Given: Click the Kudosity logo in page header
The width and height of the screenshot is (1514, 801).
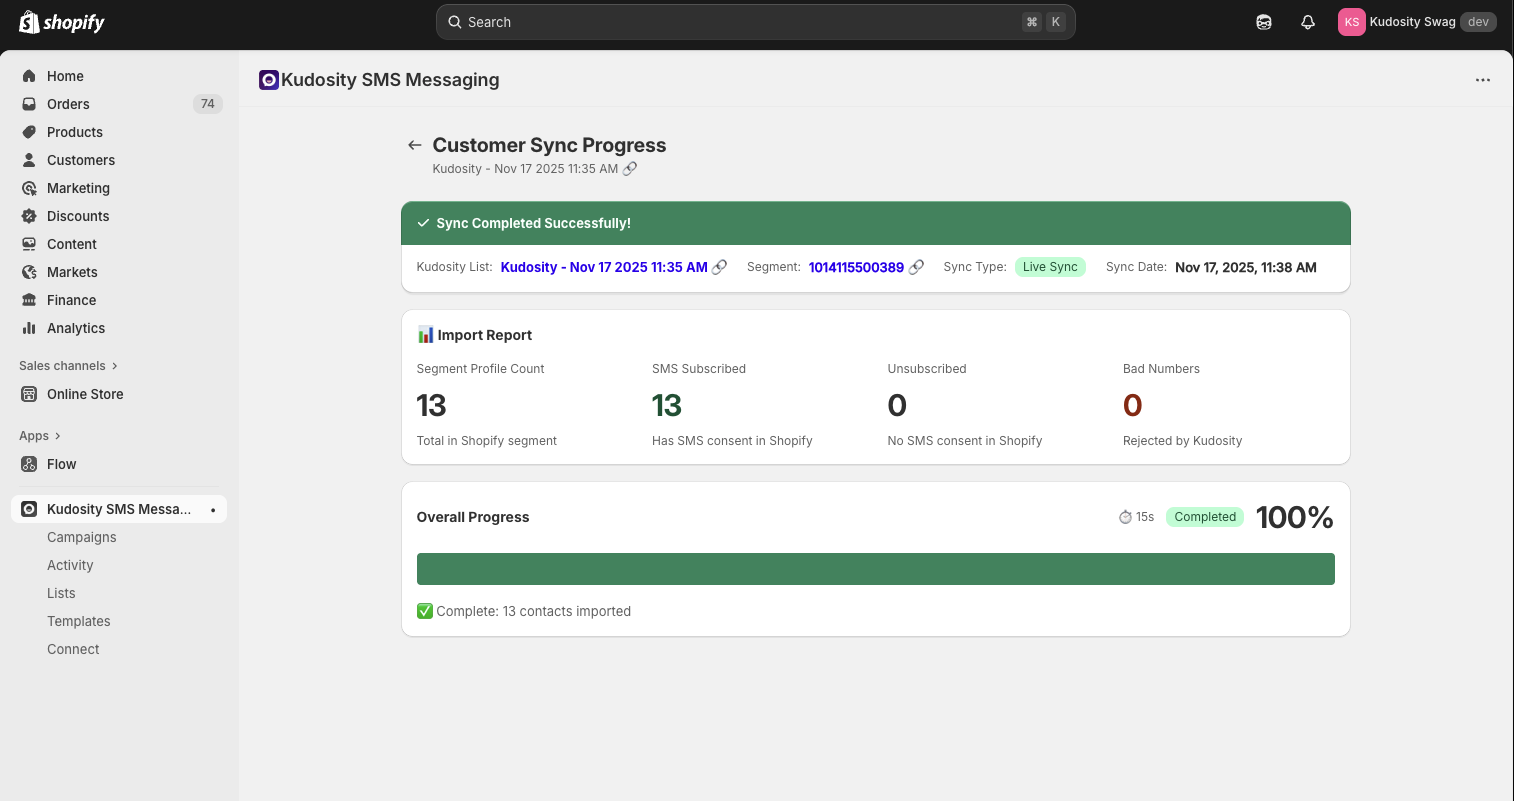Looking at the screenshot, I should (x=268, y=80).
